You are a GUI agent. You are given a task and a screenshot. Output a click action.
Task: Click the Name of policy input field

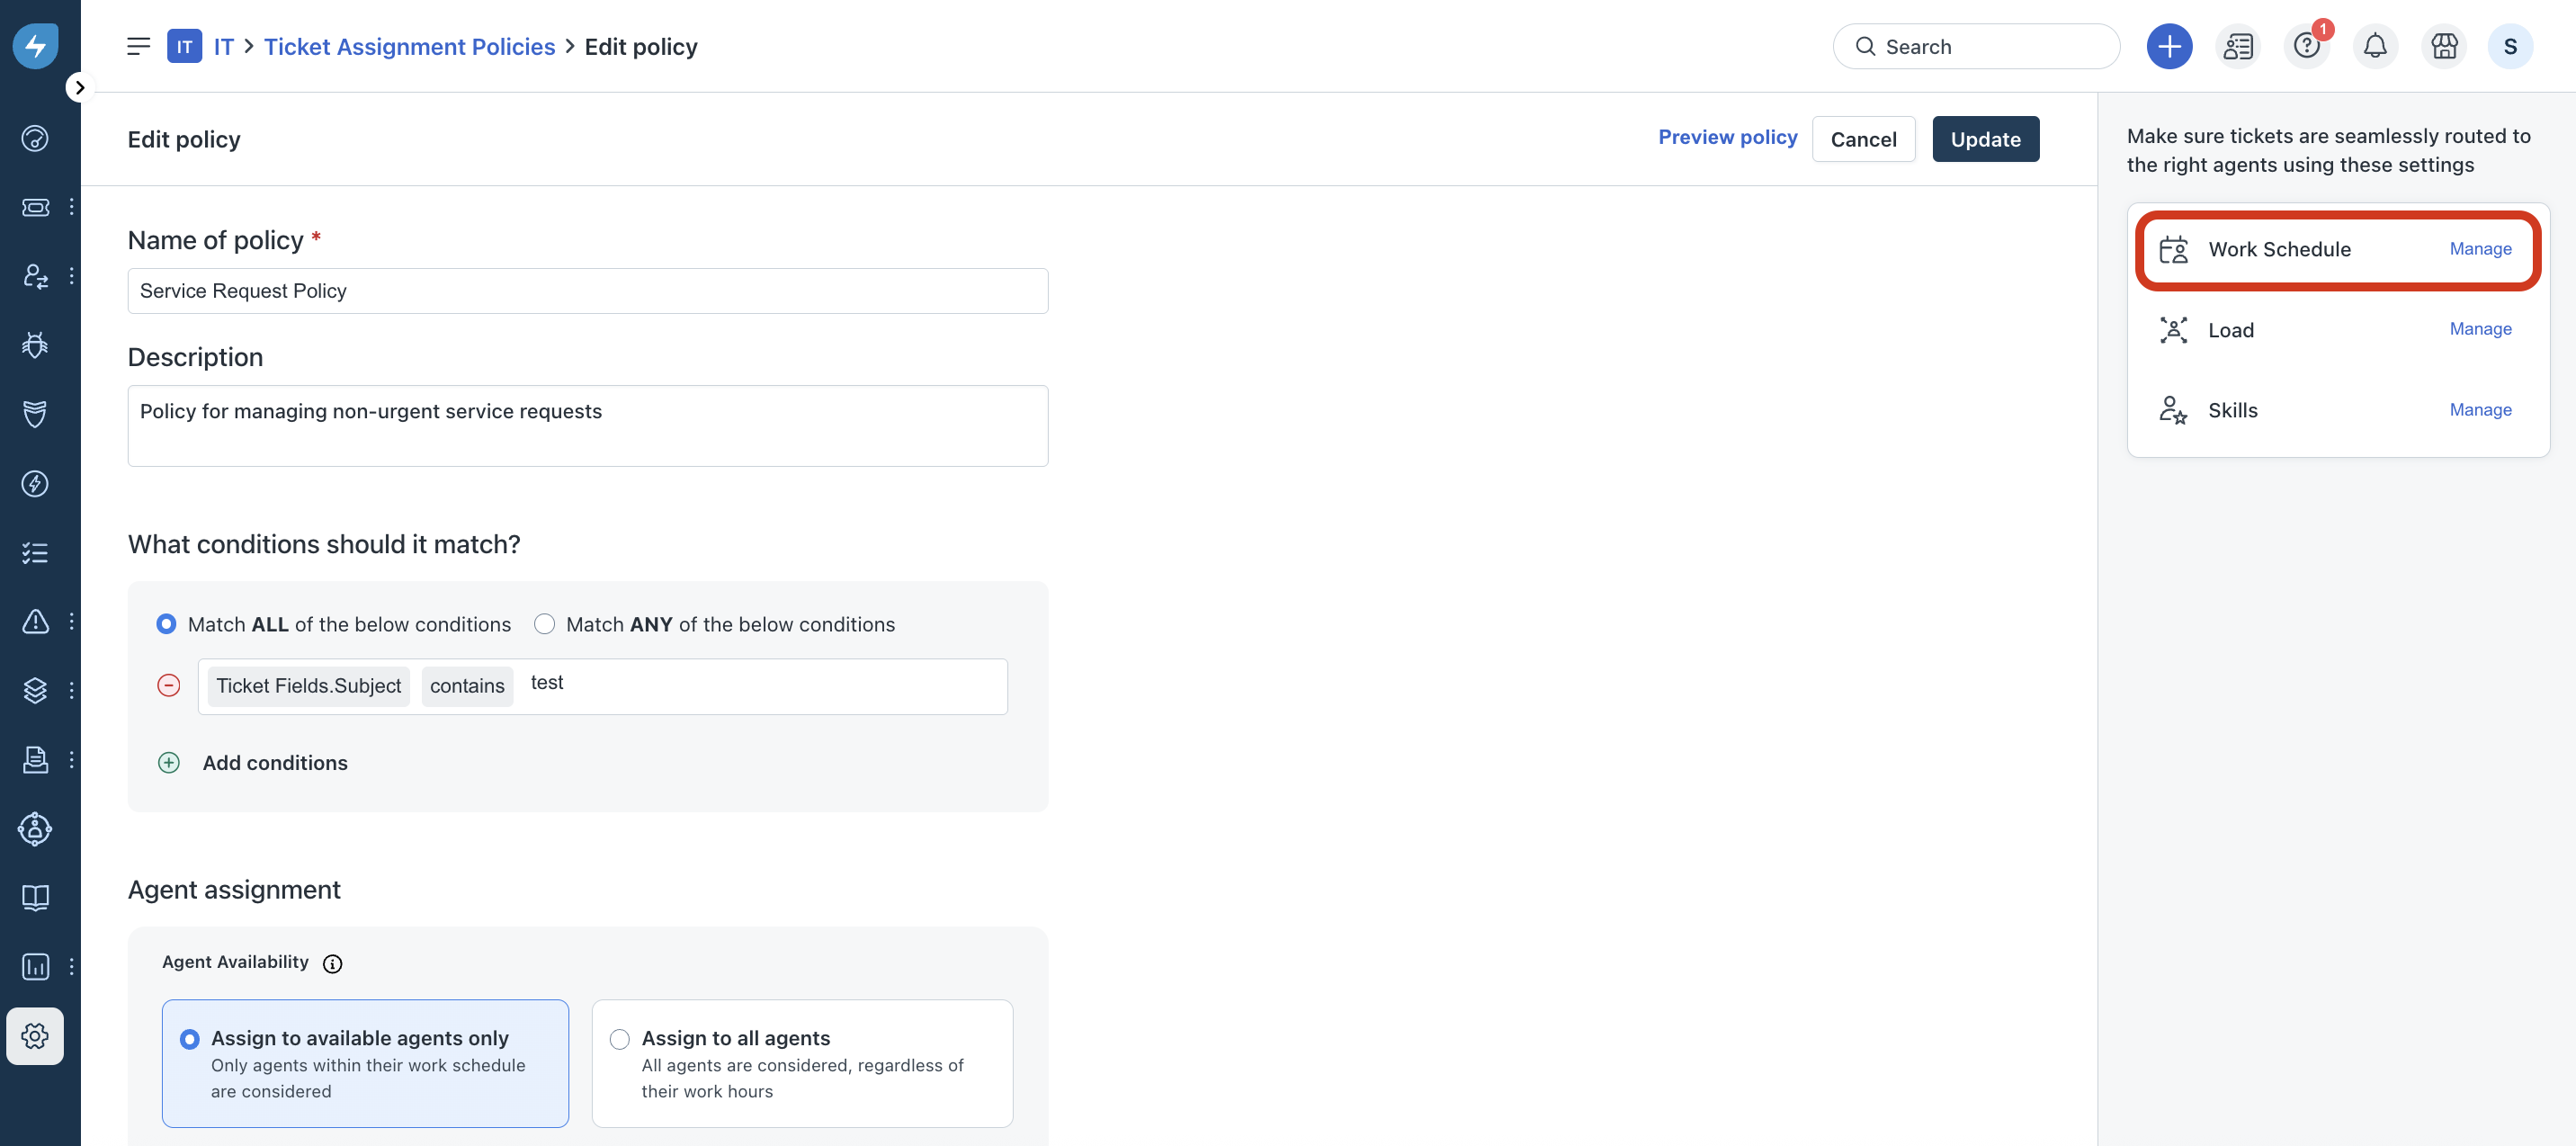pos(587,291)
